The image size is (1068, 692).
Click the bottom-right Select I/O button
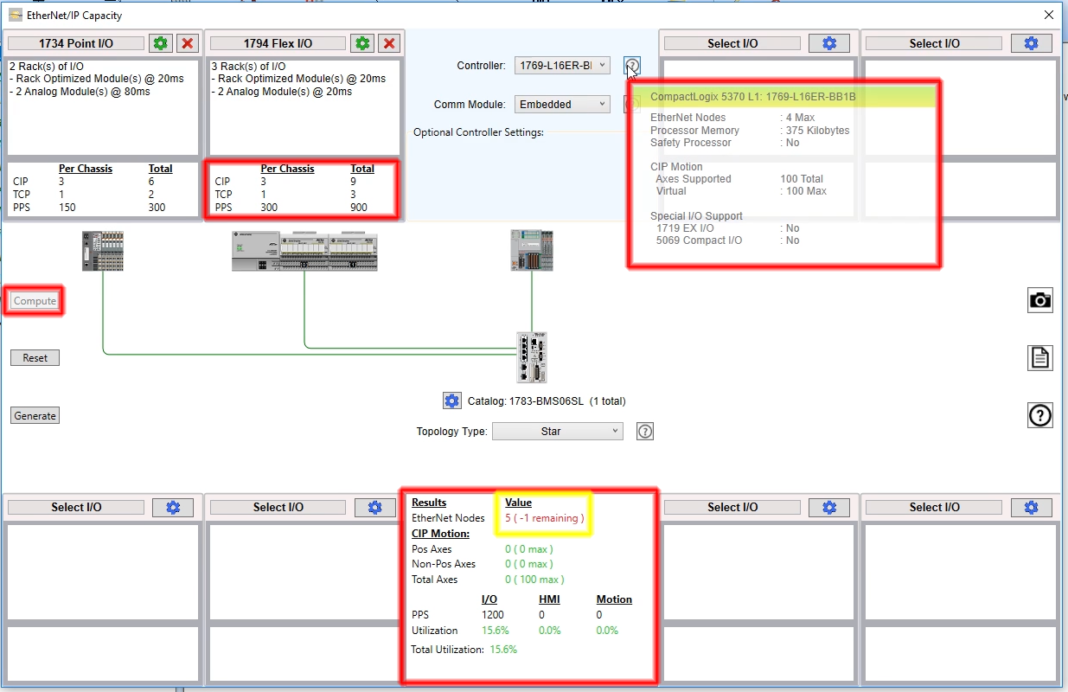point(935,507)
